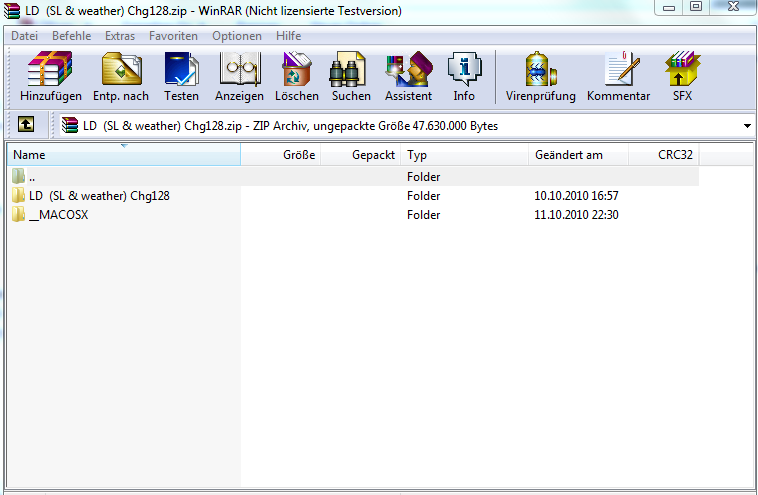Click the Hinzufügen toolbar icon
758x495 pixels.
tap(50, 77)
